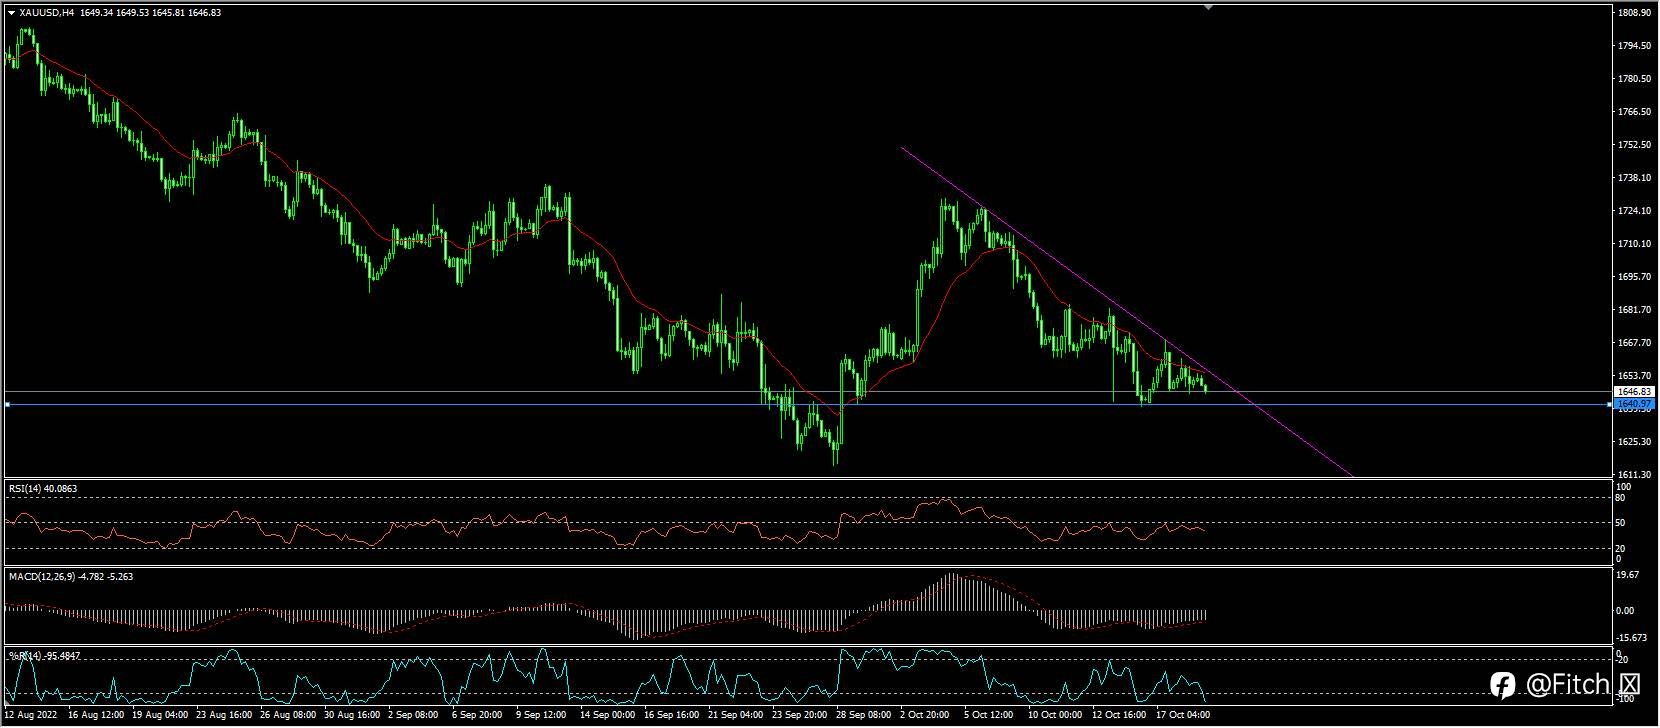Click the 1653.70 price scale label
The image size is (1660, 728).
tap(1632, 376)
